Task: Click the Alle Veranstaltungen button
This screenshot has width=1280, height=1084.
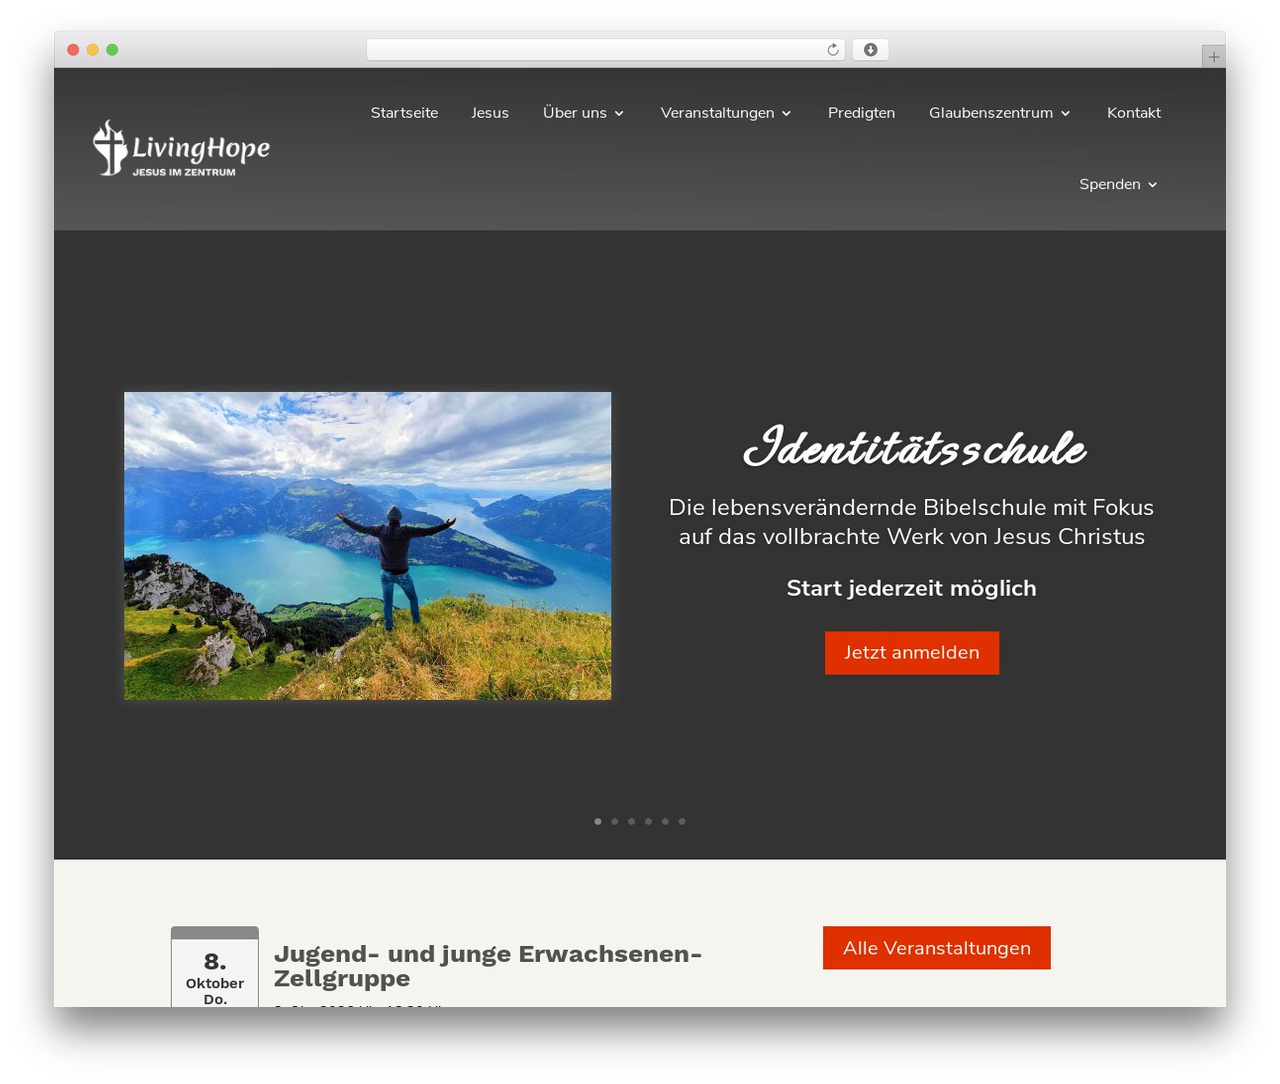Action: [937, 948]
